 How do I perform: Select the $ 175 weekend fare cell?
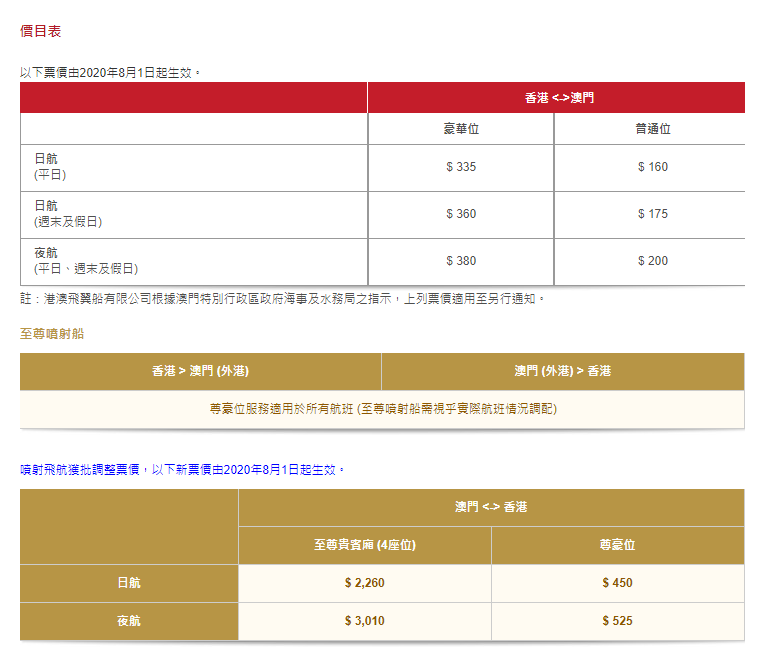tap(652, 214)
